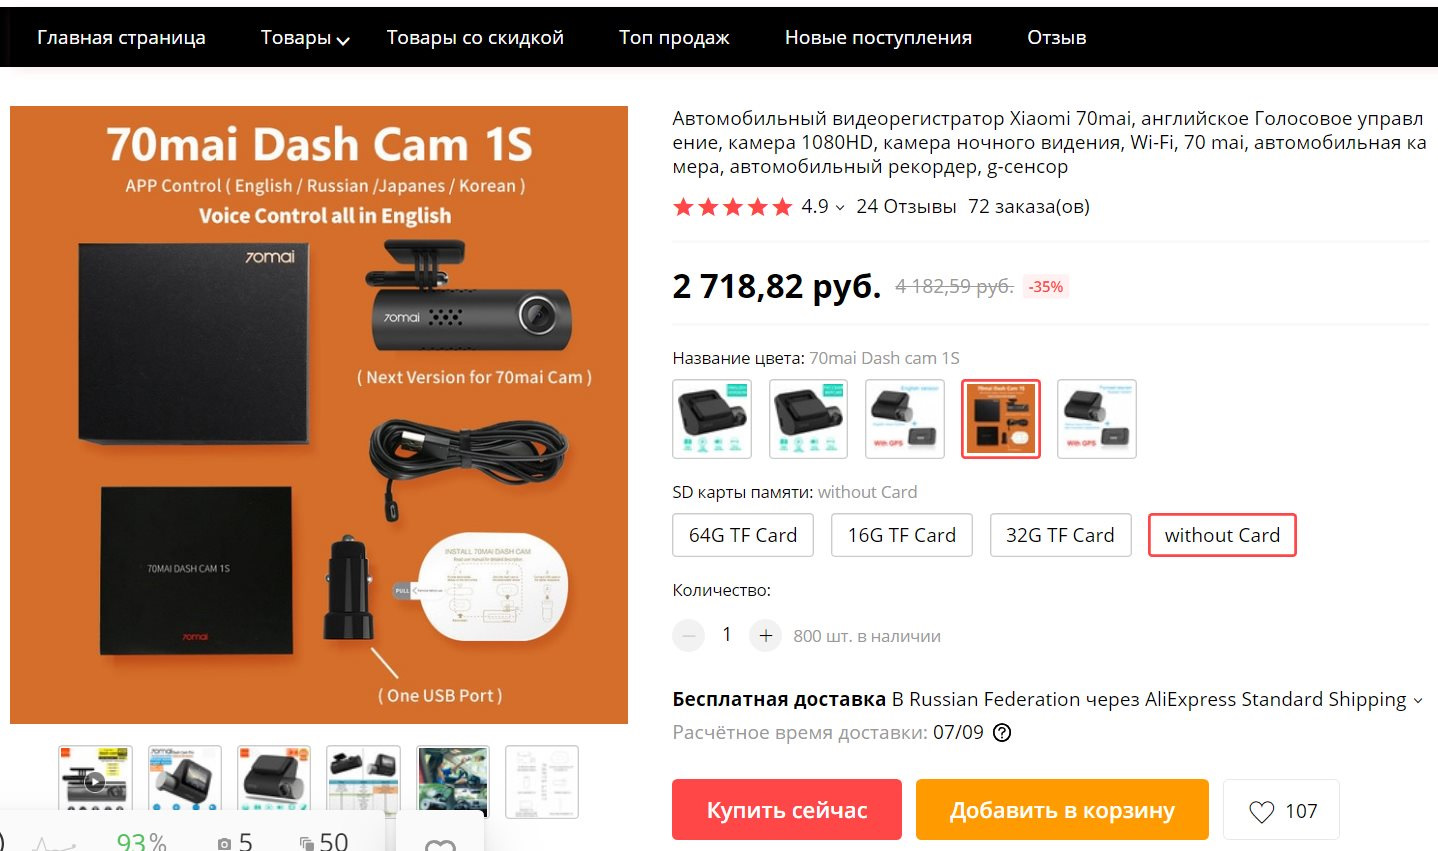Open the 24 Отзывы reviews link
1438x851 pixels.
click(x=906, y=207)
